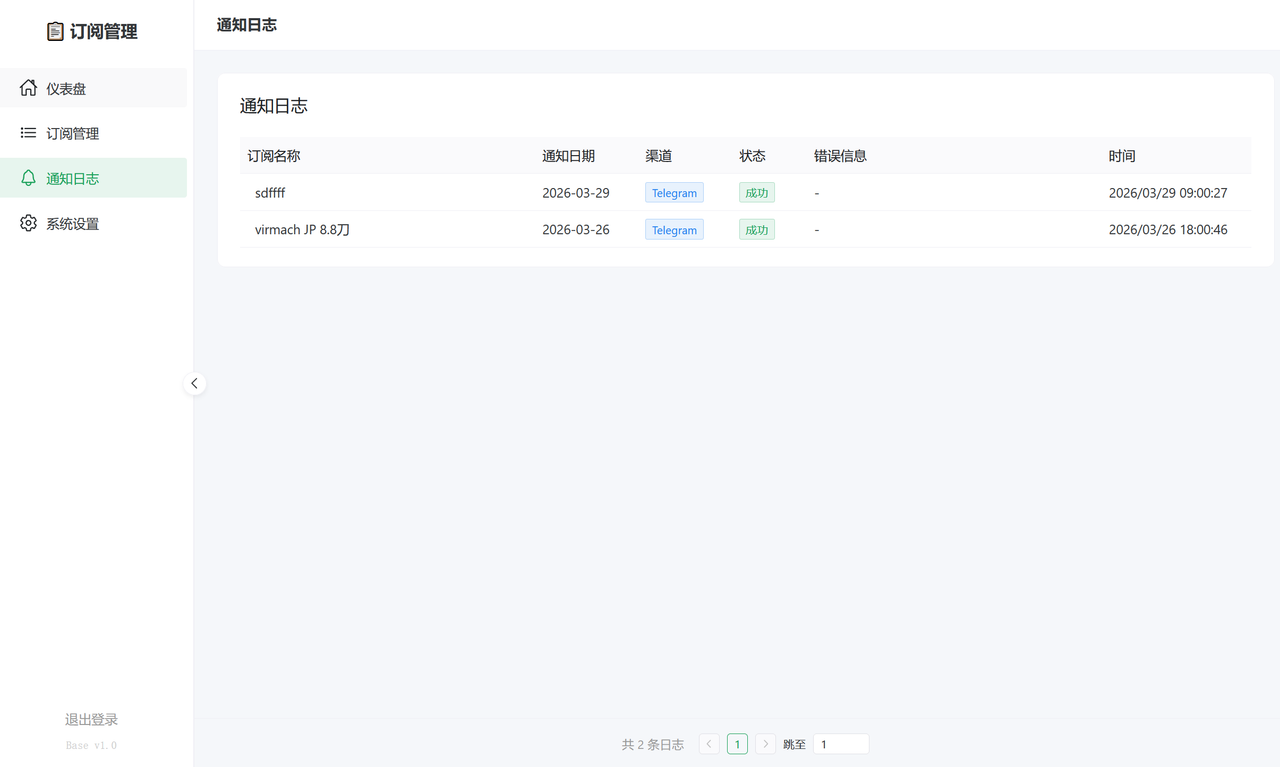Open the 系统设置 menu item
Screen dimensions: 1280x767
tap(93, 223)
